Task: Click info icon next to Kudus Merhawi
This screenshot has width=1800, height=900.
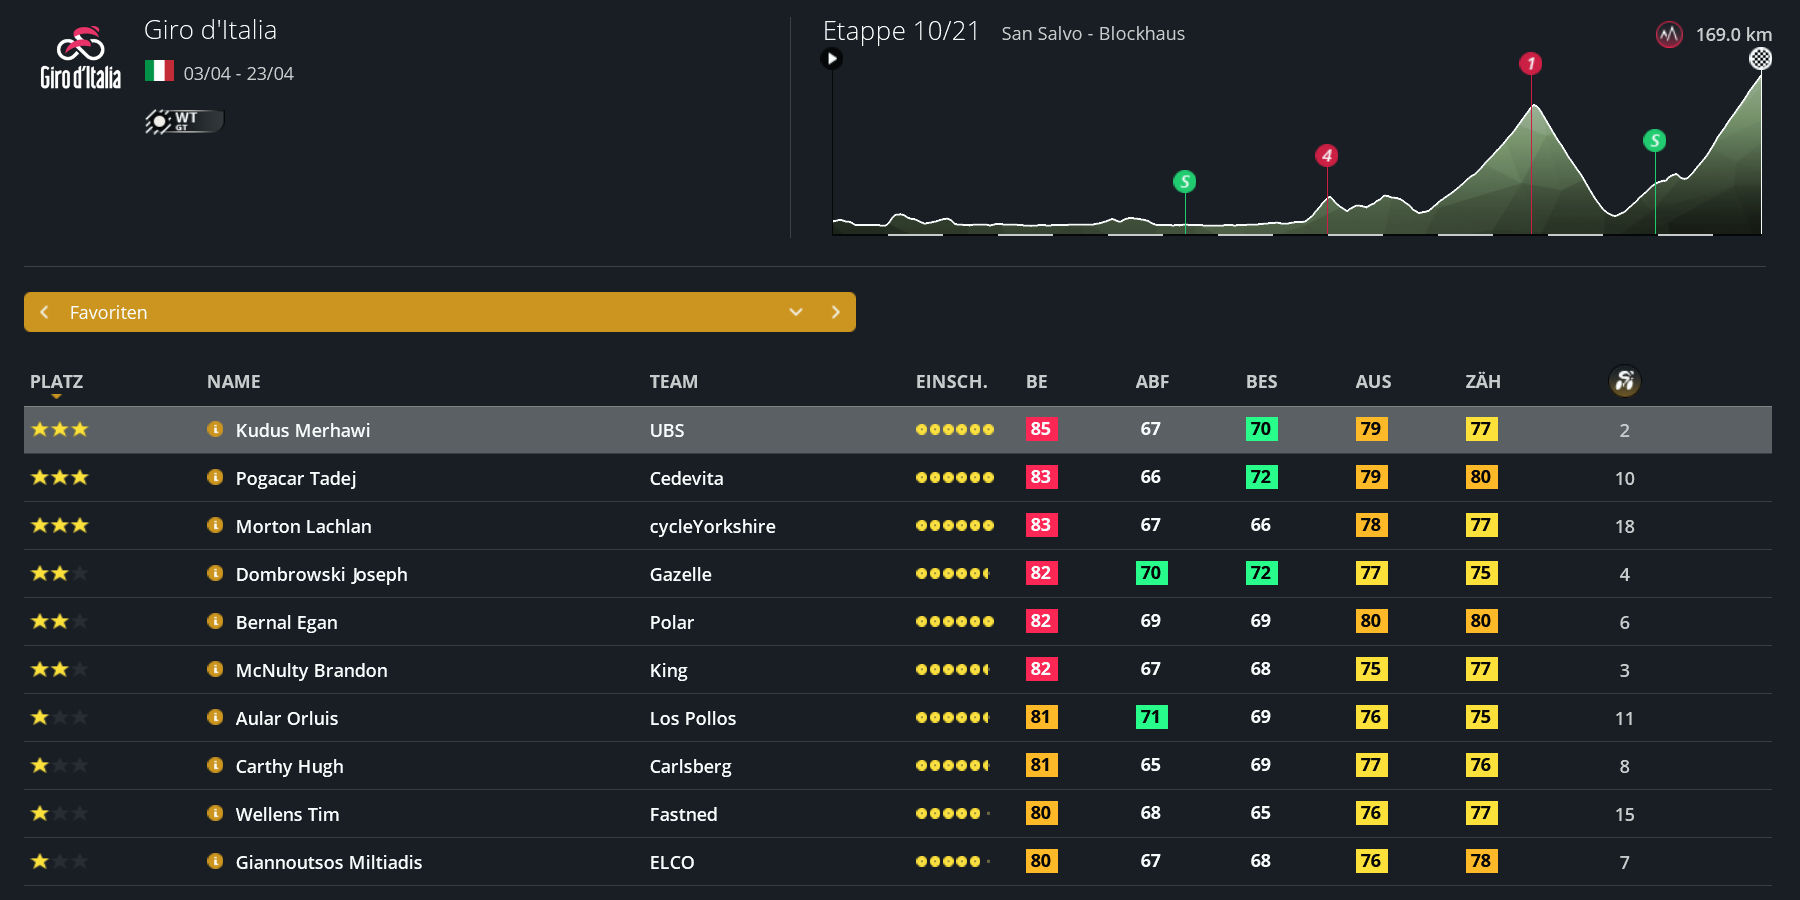Action: coord(215,429)
